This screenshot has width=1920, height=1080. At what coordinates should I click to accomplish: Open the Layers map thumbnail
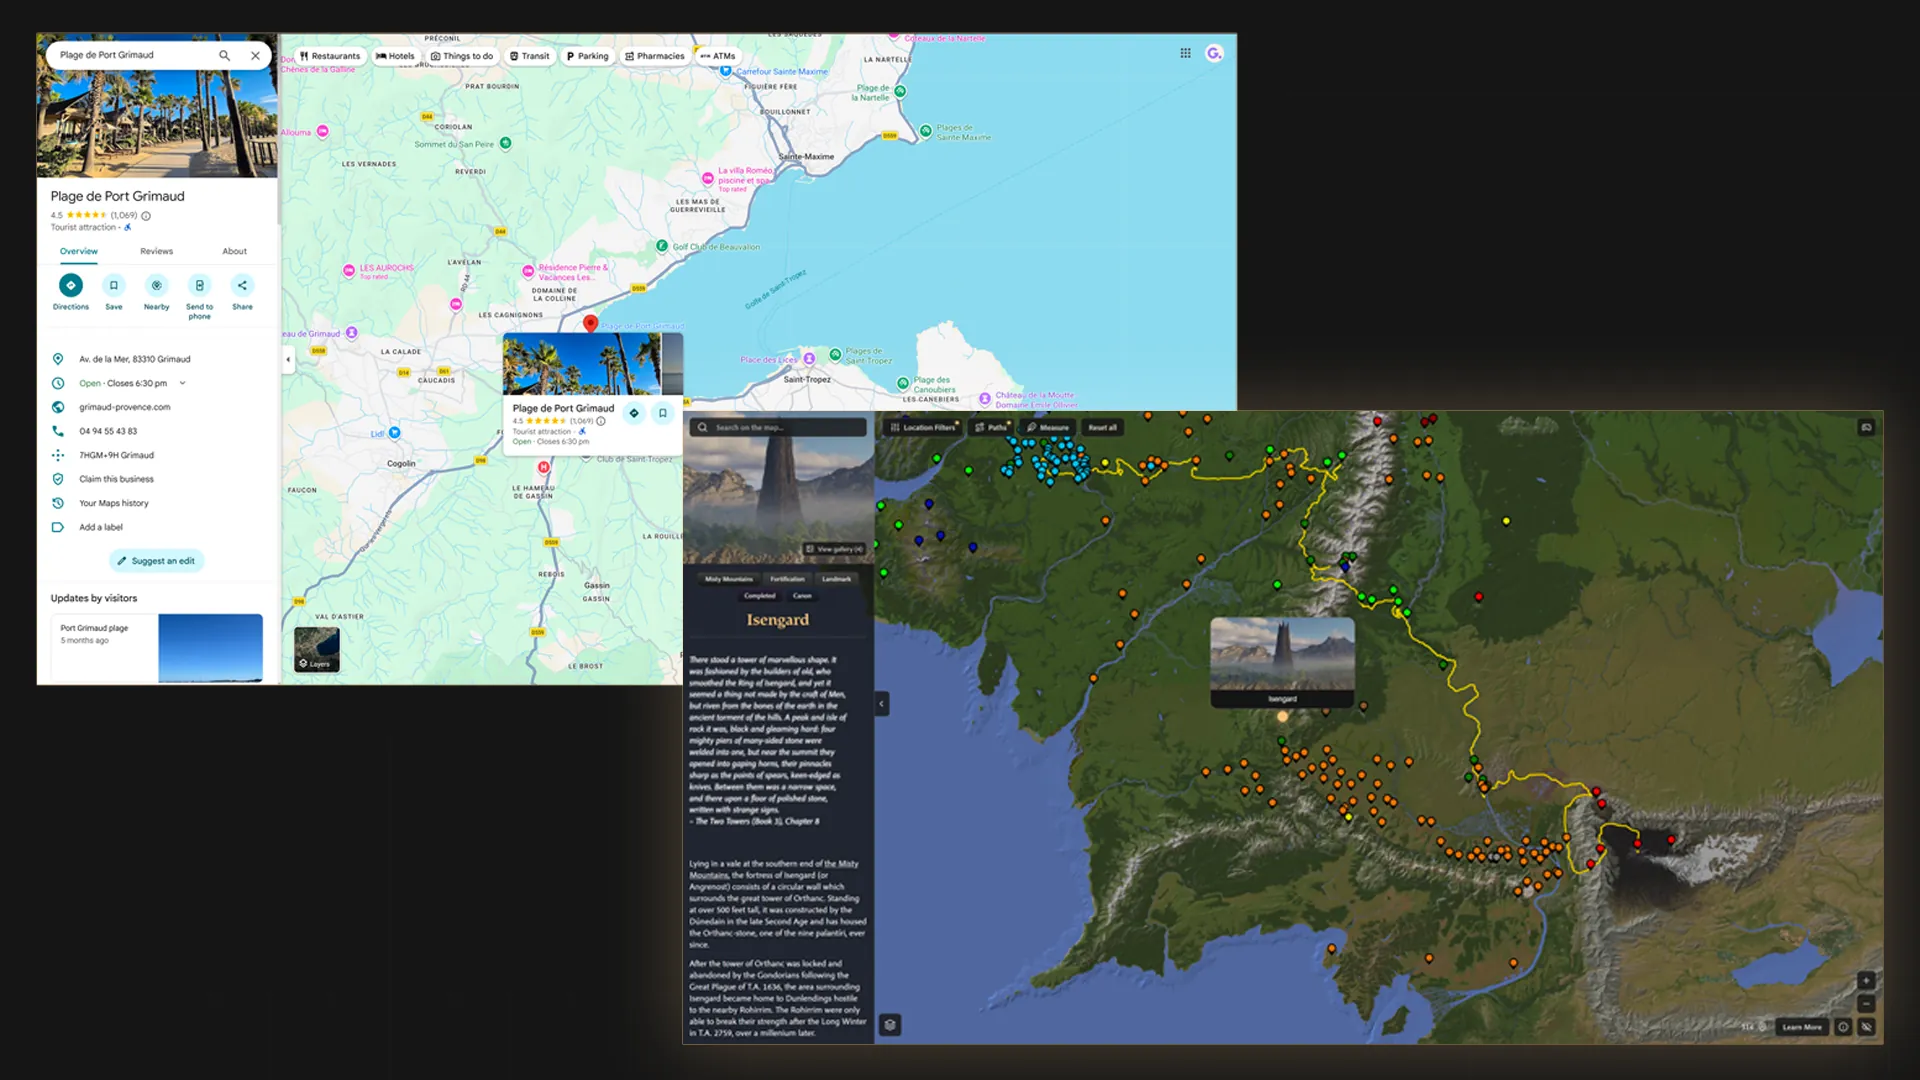317,649
